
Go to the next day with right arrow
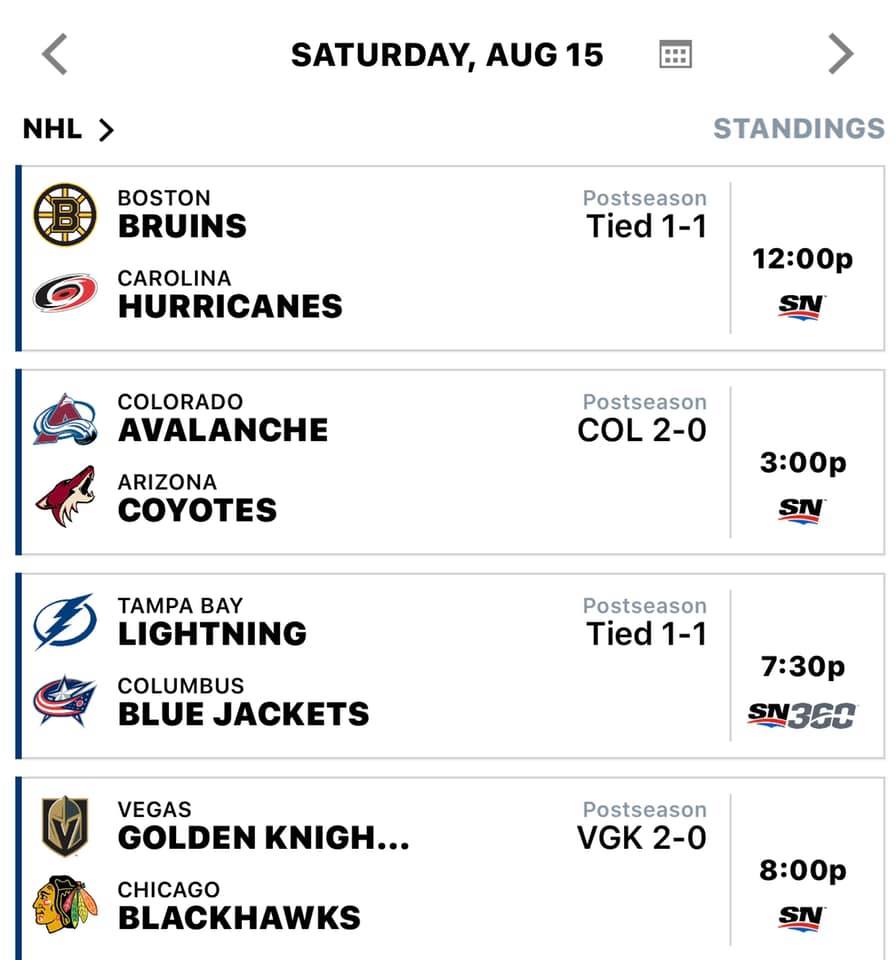click(x=841, y=54)
